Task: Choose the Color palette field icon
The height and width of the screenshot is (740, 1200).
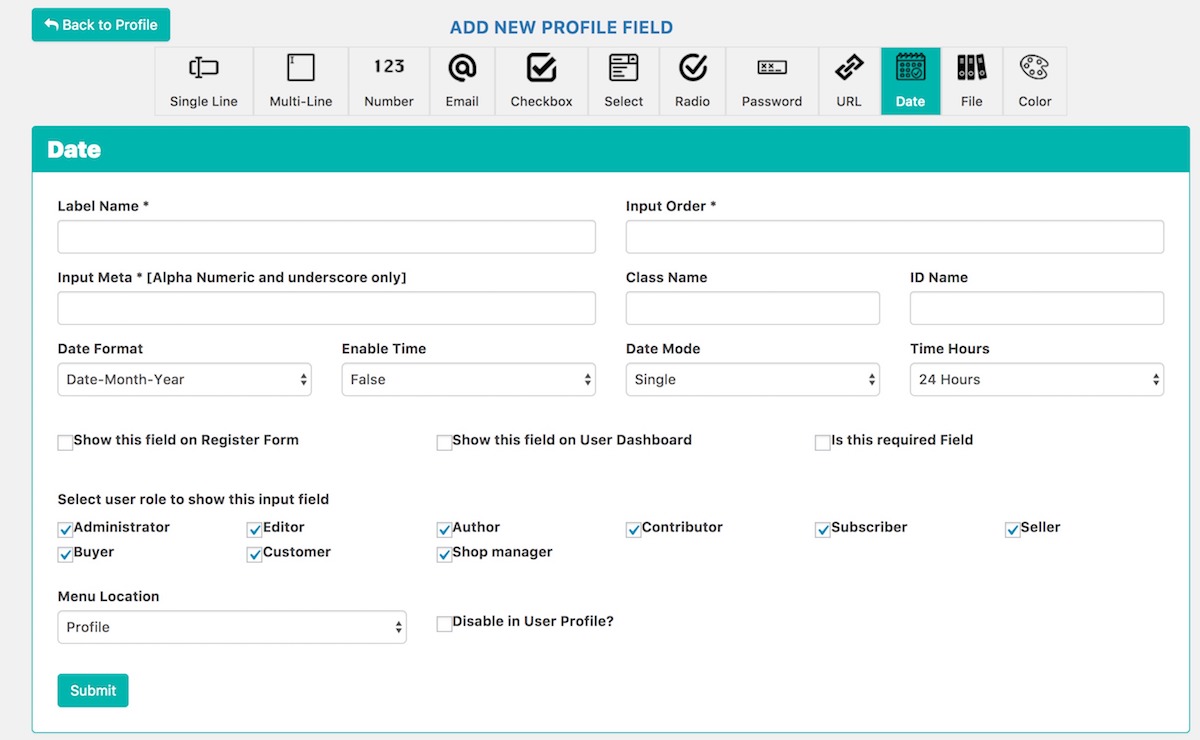Action: (1034, 68)
